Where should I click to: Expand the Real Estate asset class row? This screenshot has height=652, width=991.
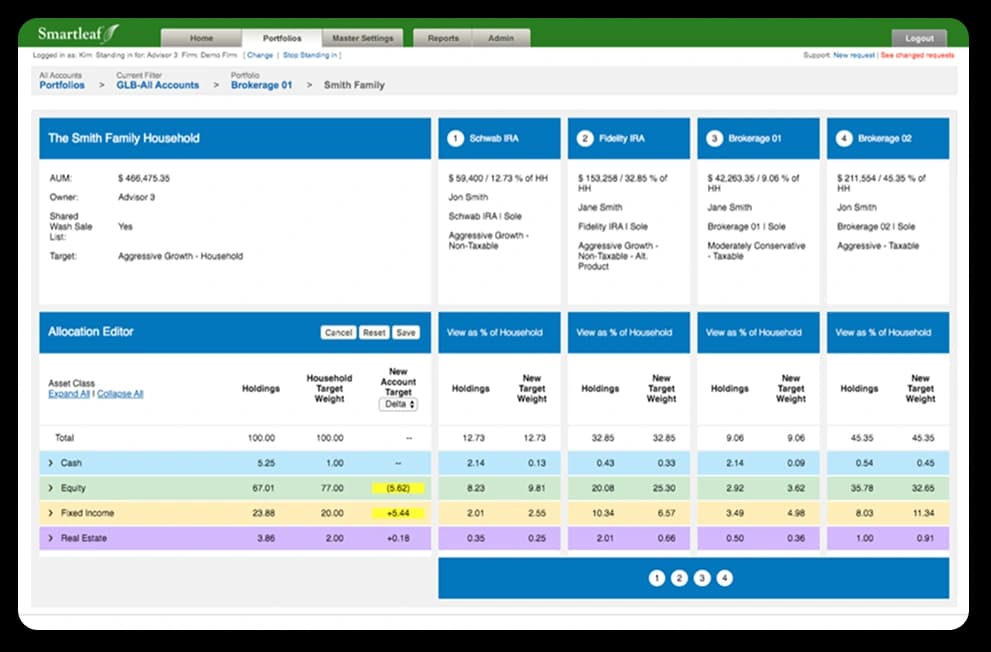51,538
